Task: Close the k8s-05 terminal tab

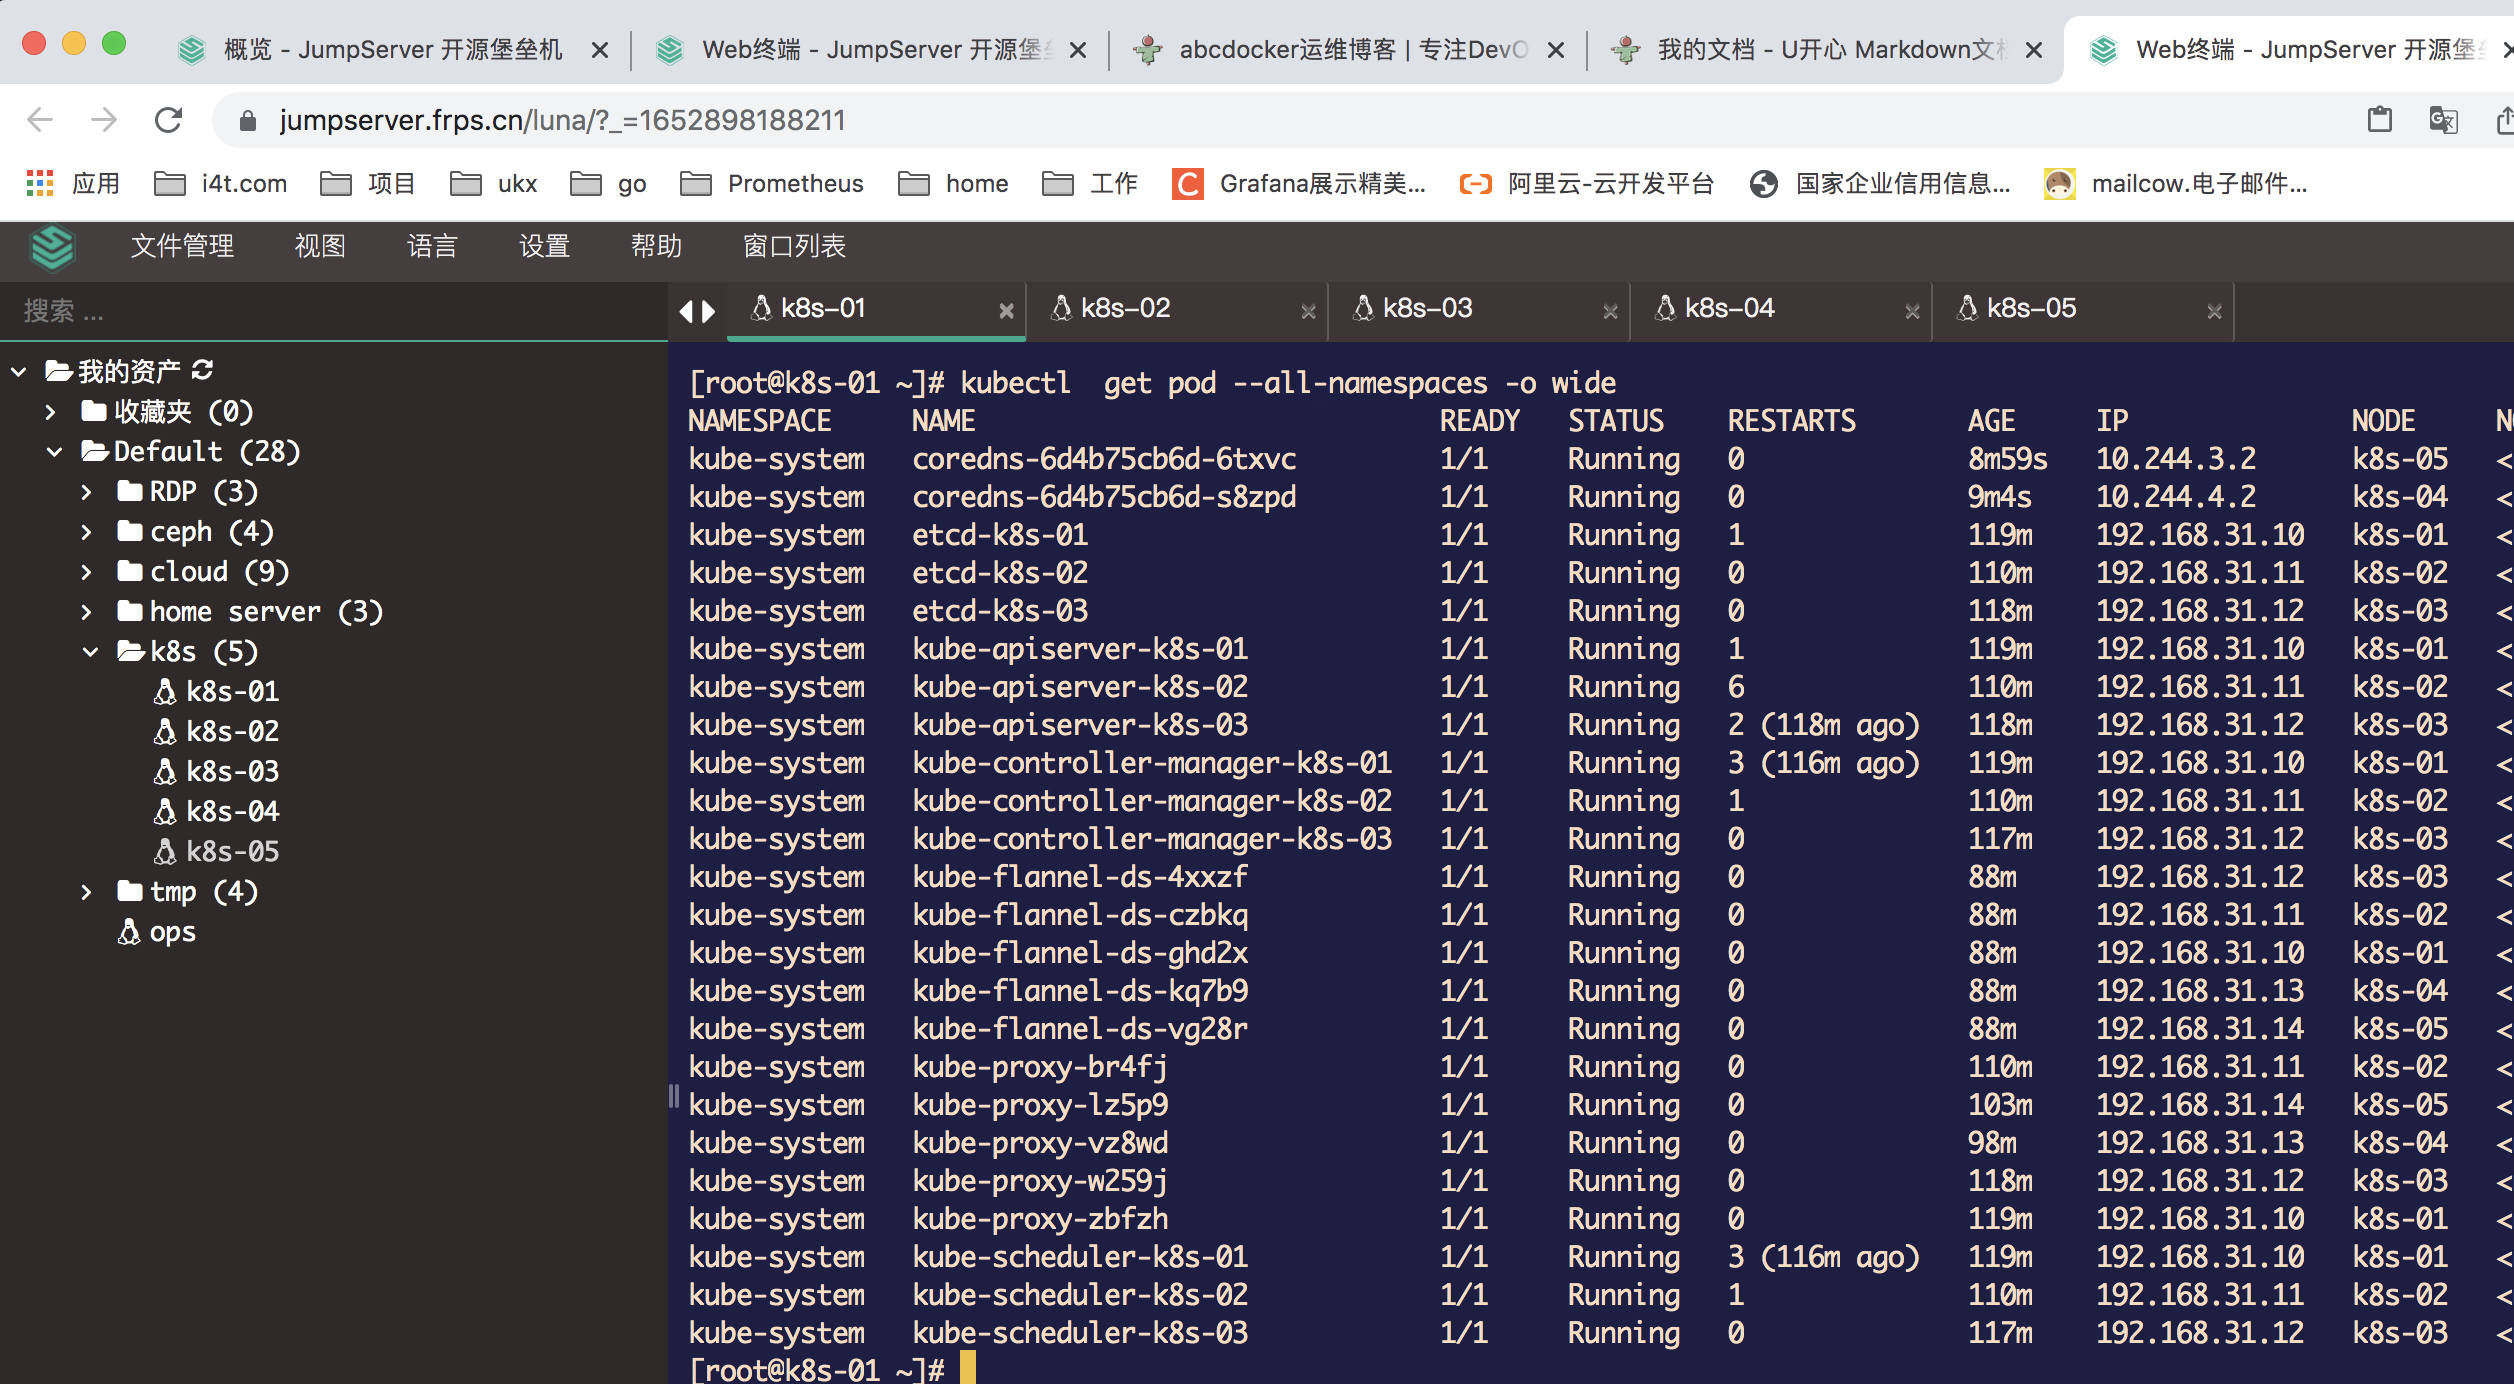Action: tap(2213, 311)
